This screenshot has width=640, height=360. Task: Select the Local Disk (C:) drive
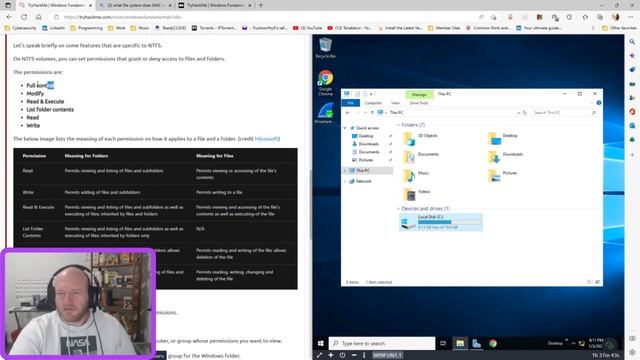[x=441, y=222]
